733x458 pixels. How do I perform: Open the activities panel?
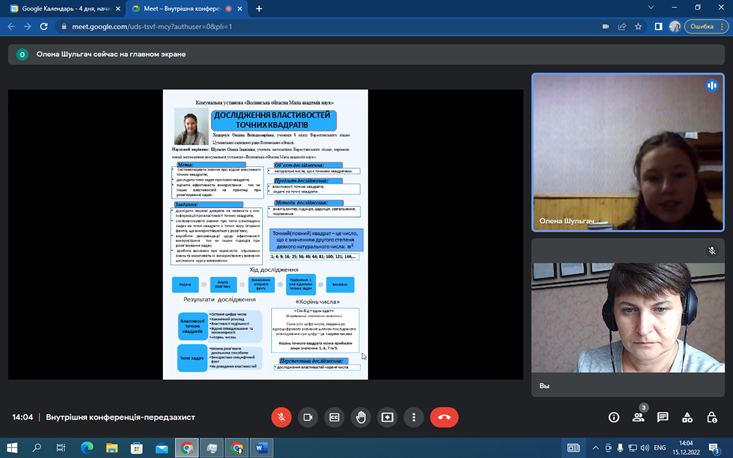coord(686,417)
